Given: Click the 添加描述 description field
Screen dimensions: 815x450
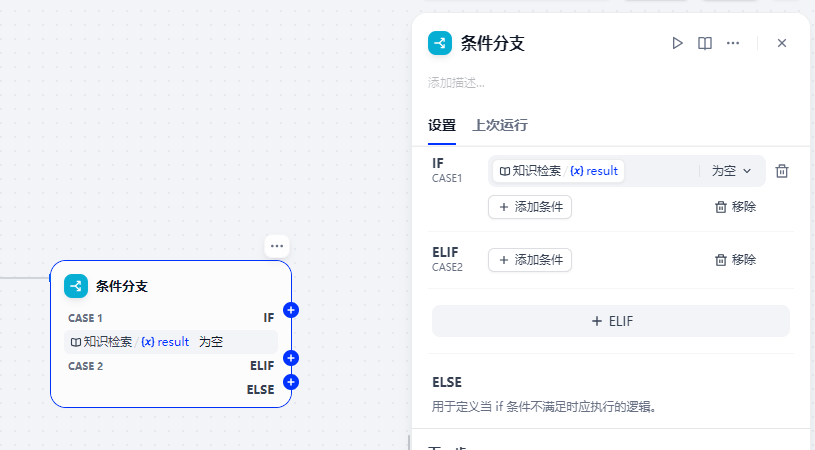Looking at the screenshot, I should [456, 83].
